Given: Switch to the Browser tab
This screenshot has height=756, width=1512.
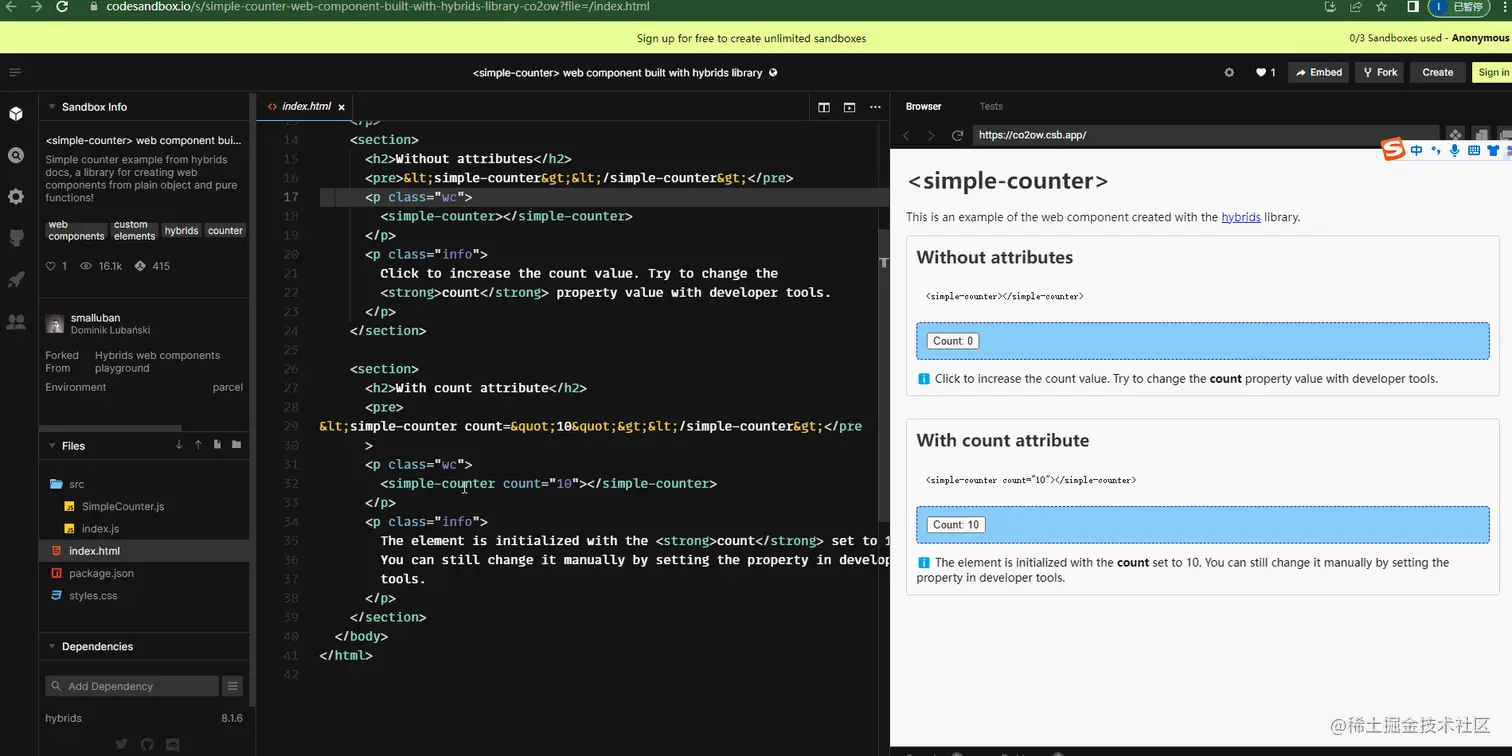Looking at the screenshot, I should [x=923, y=106].
